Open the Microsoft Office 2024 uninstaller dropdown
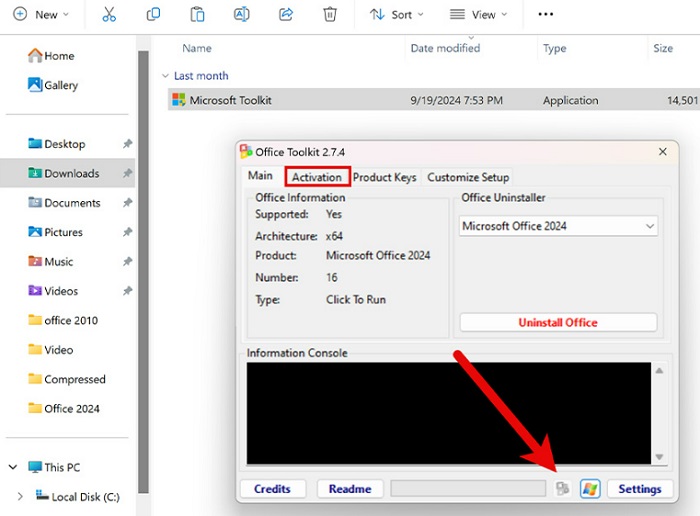 (558, 226)
